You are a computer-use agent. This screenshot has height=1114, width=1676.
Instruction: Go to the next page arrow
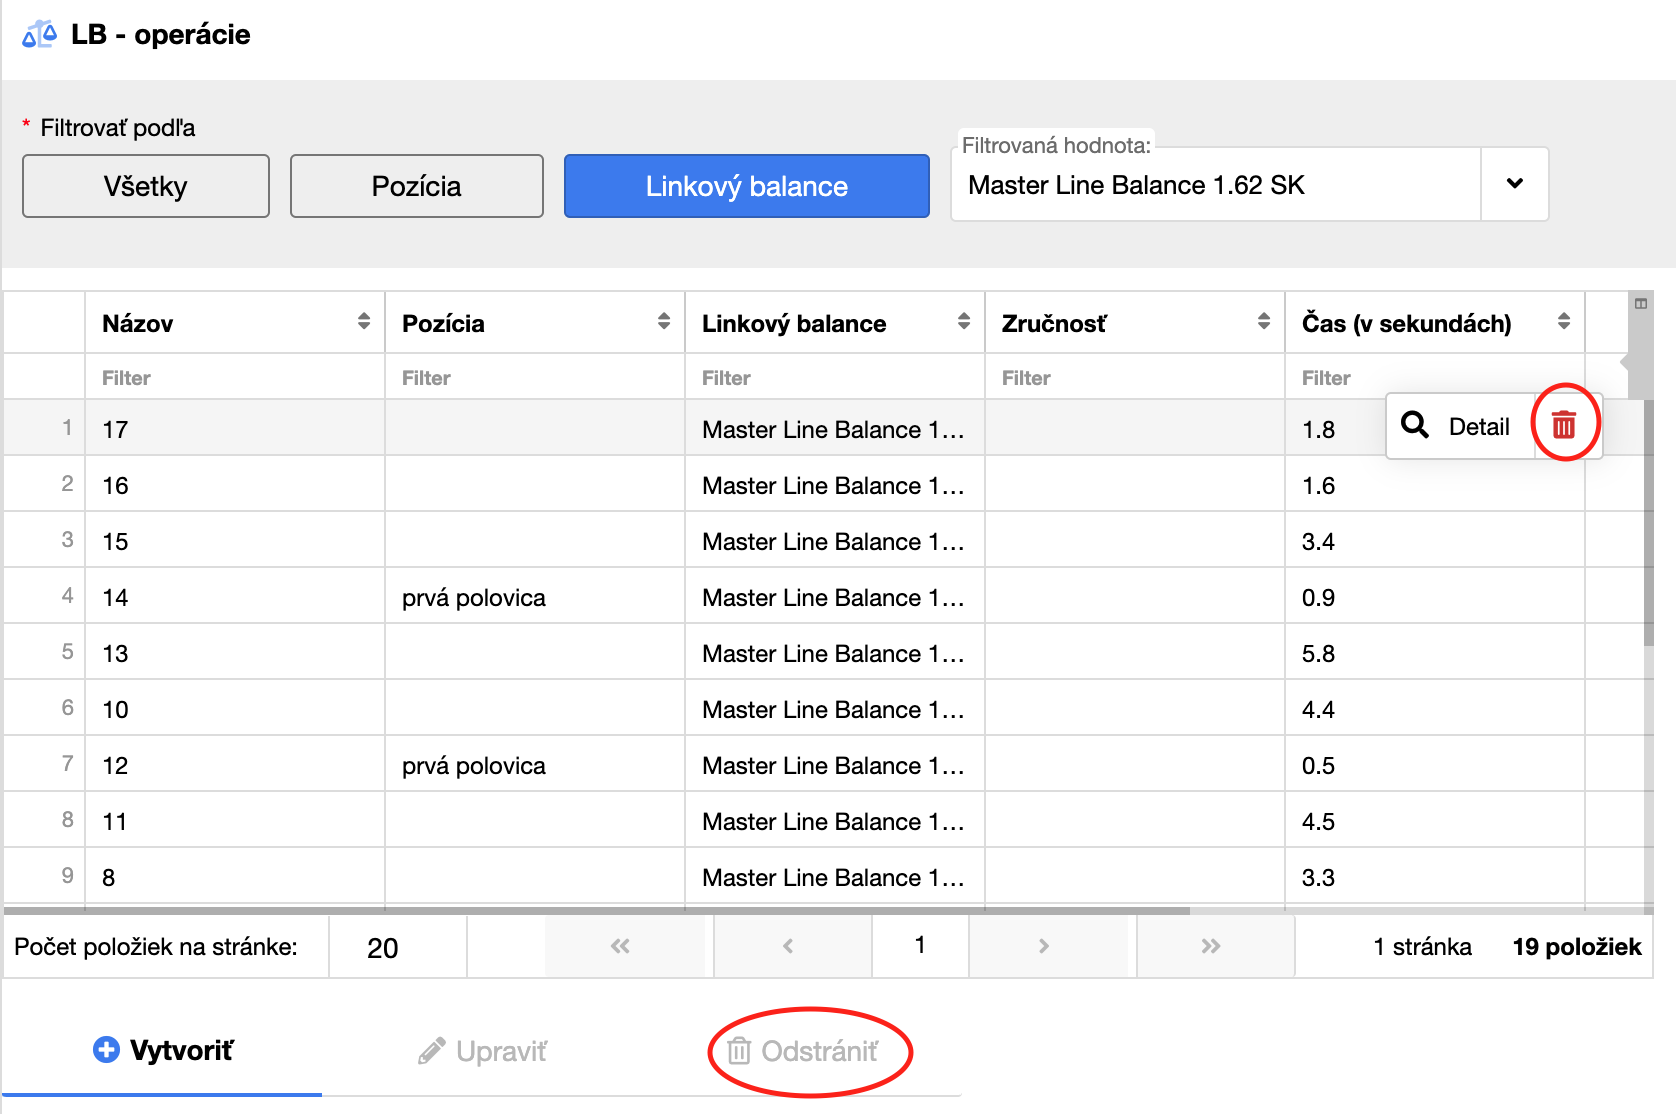coord(1044,946)
